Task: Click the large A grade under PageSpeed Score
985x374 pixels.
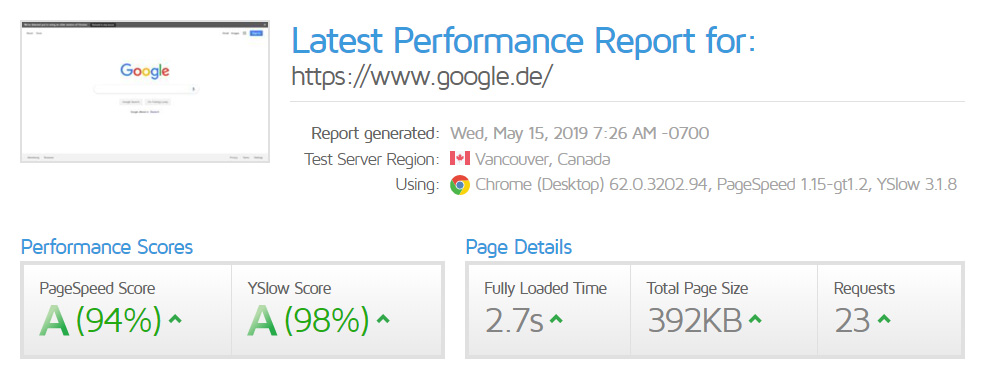Action: [54, 321]
